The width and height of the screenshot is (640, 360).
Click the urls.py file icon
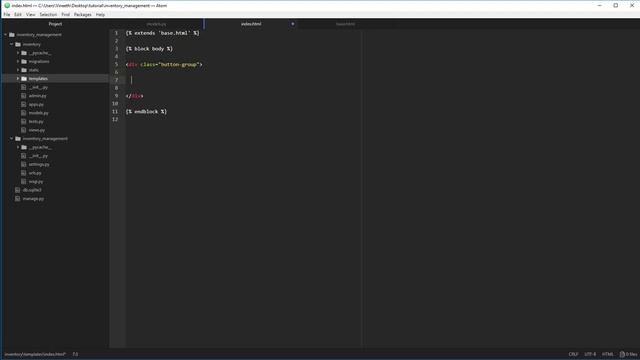coord(24,173)
